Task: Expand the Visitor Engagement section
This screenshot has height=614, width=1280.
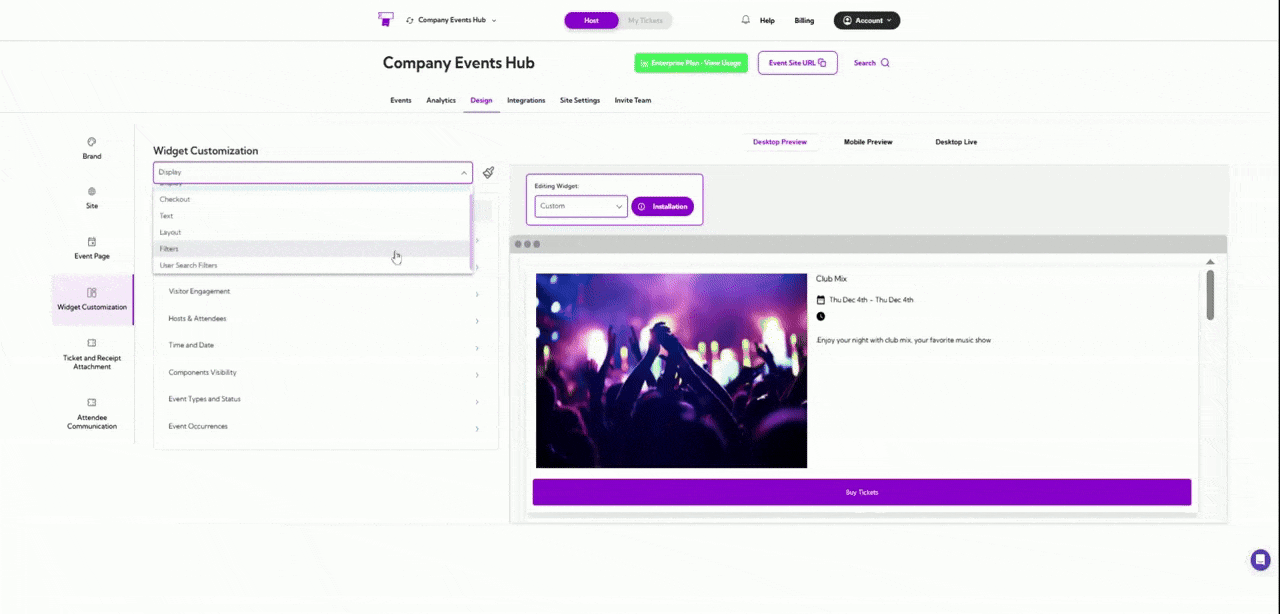Action: tap(325, 292)
